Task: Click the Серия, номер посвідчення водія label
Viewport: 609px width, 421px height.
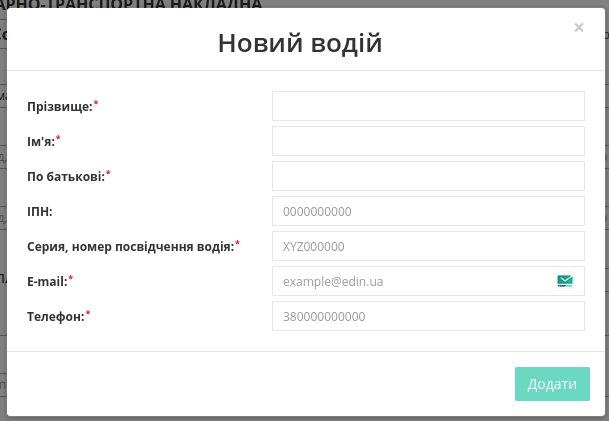Action: pos(131,247)
